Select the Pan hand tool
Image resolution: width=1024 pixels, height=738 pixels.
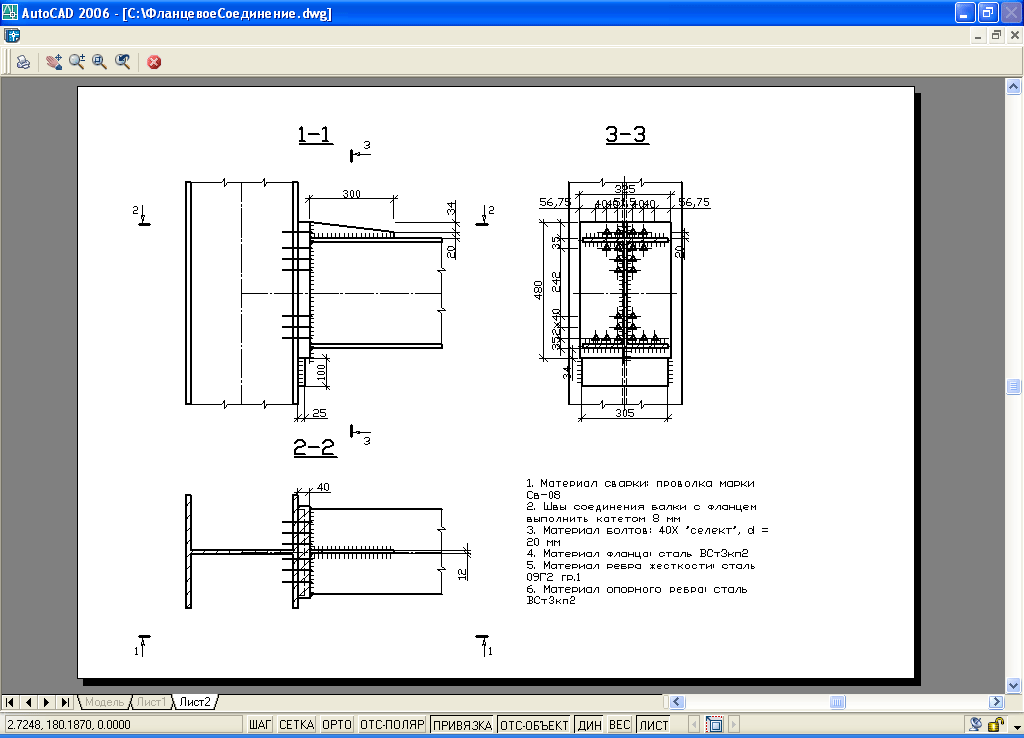pyautogui.click(x=54, y=62)
